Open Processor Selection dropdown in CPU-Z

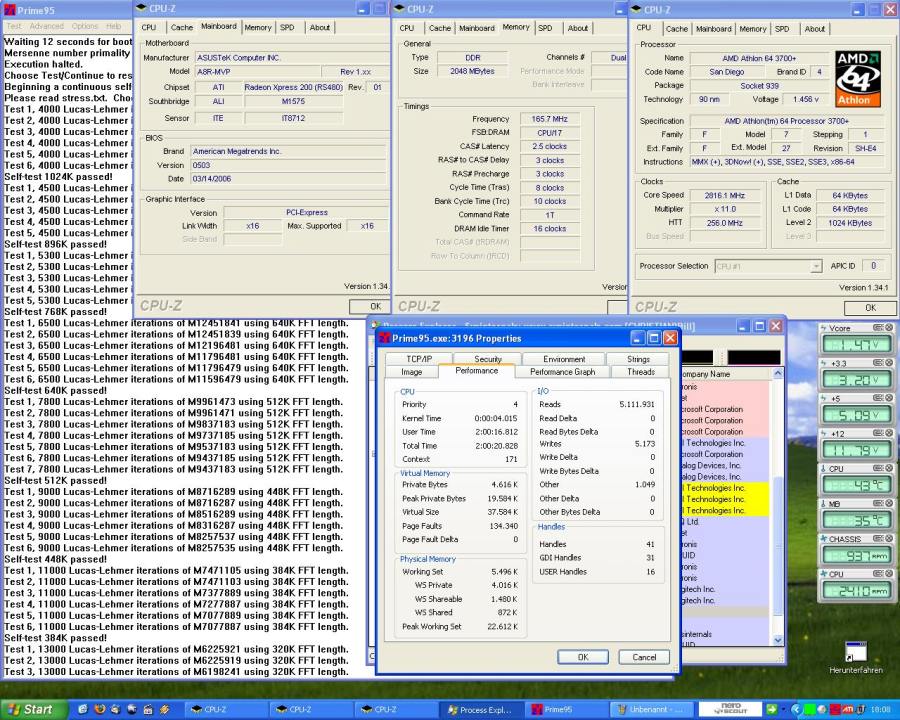(x=816, y=266)
